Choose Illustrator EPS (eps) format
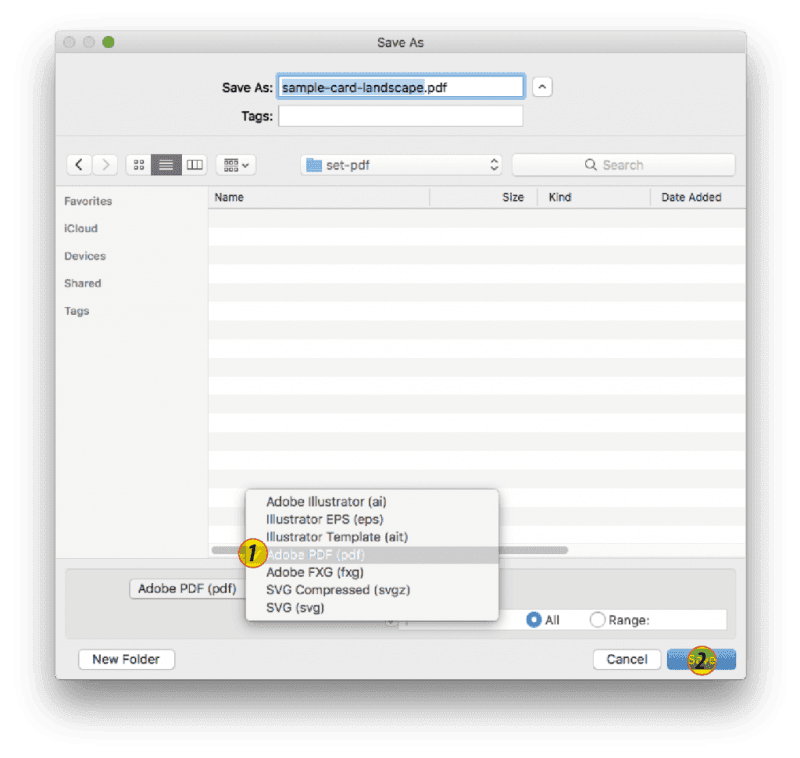Viewport: 800px width, 758px height. pyautogui.click(x=324, y=519)
